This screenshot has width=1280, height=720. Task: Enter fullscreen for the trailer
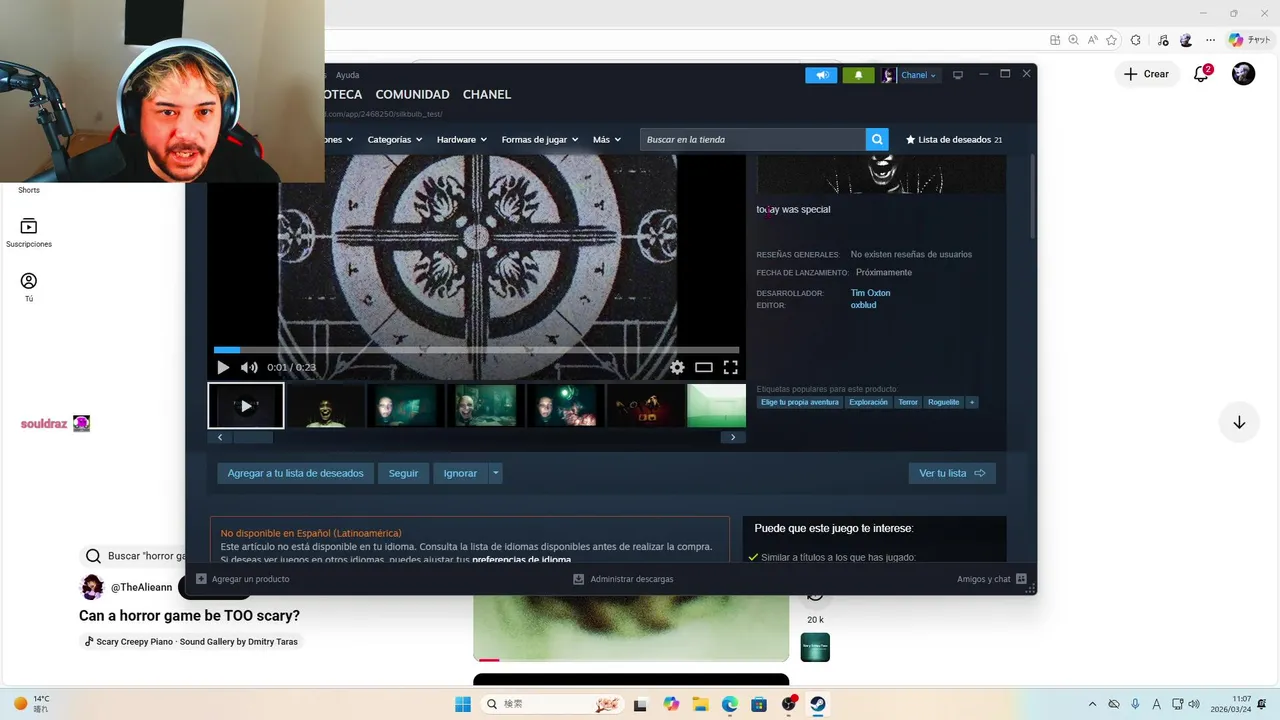tap(731, 367)
